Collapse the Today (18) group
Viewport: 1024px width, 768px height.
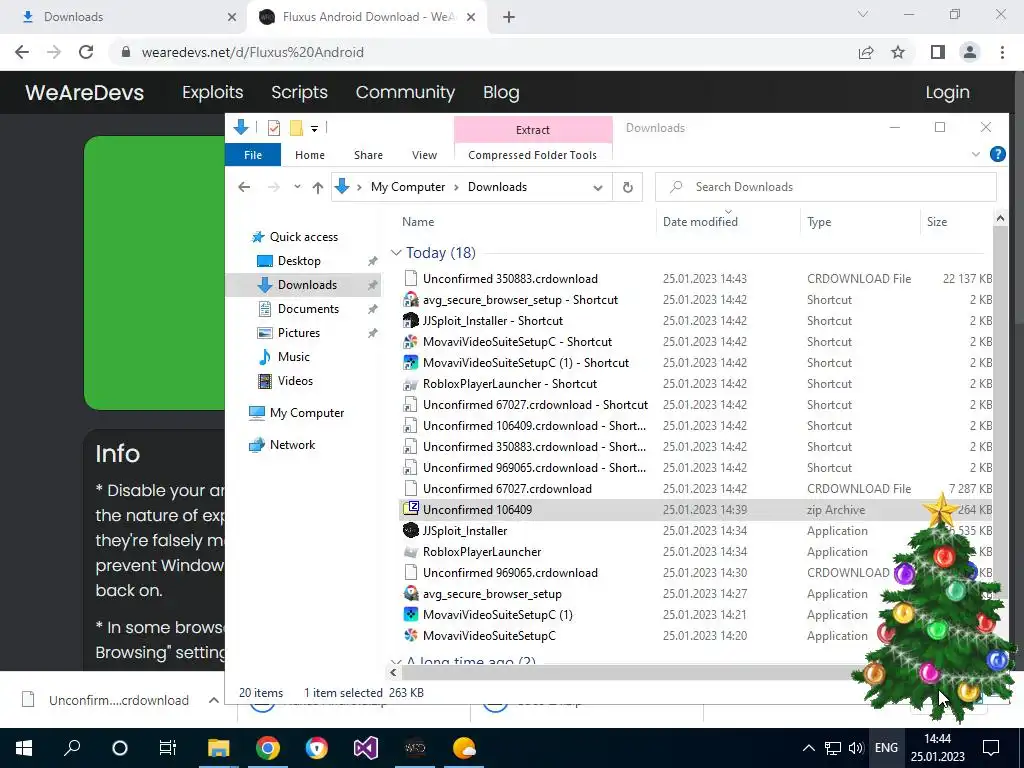coord(396,253)
